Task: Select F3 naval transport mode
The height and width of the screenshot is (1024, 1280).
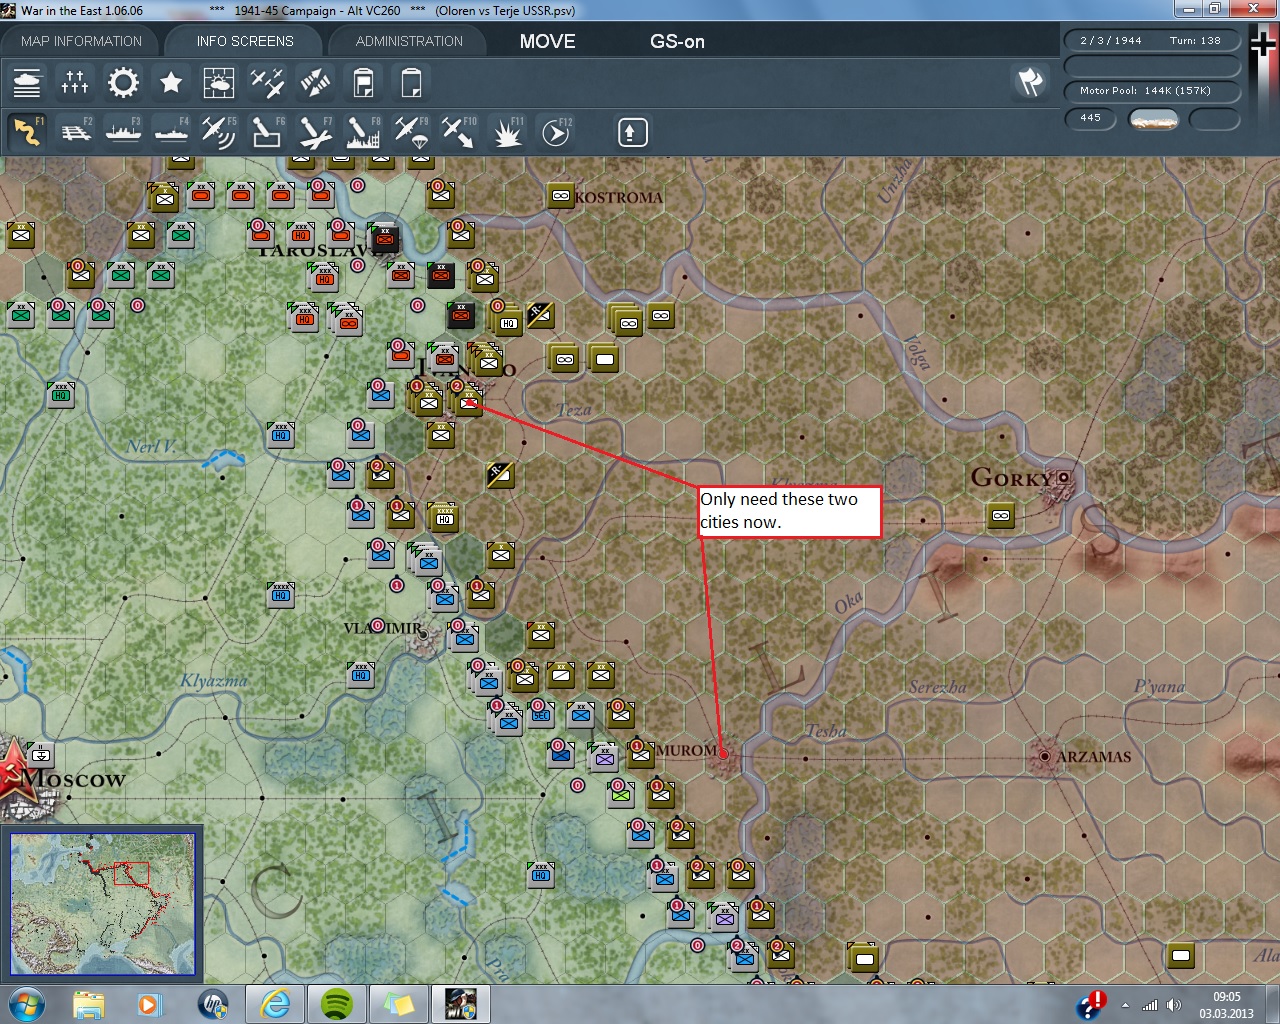Action: (123, 132)
